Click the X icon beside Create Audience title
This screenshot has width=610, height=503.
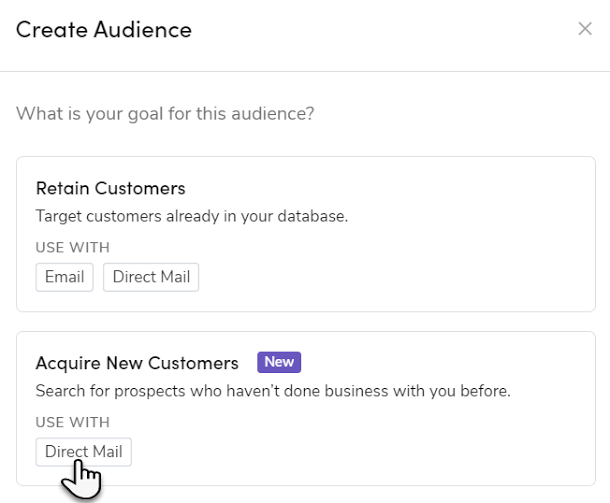tap(585, 29)
